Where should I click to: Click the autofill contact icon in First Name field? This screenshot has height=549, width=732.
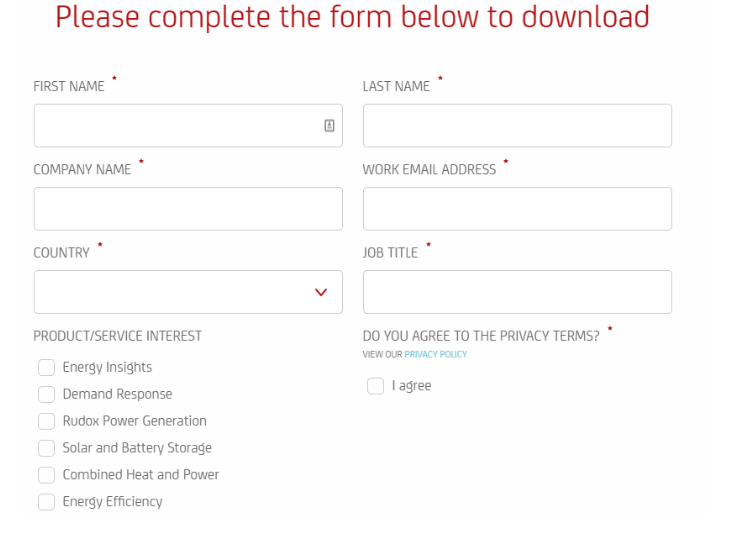[329, 126]
